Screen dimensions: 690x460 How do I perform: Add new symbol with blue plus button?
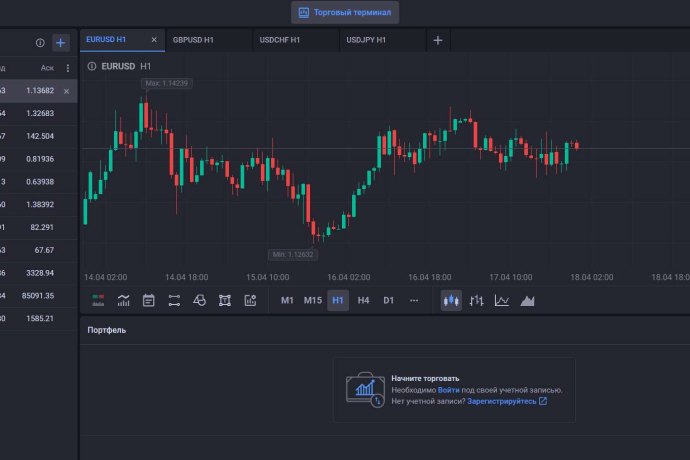point(61,43)
